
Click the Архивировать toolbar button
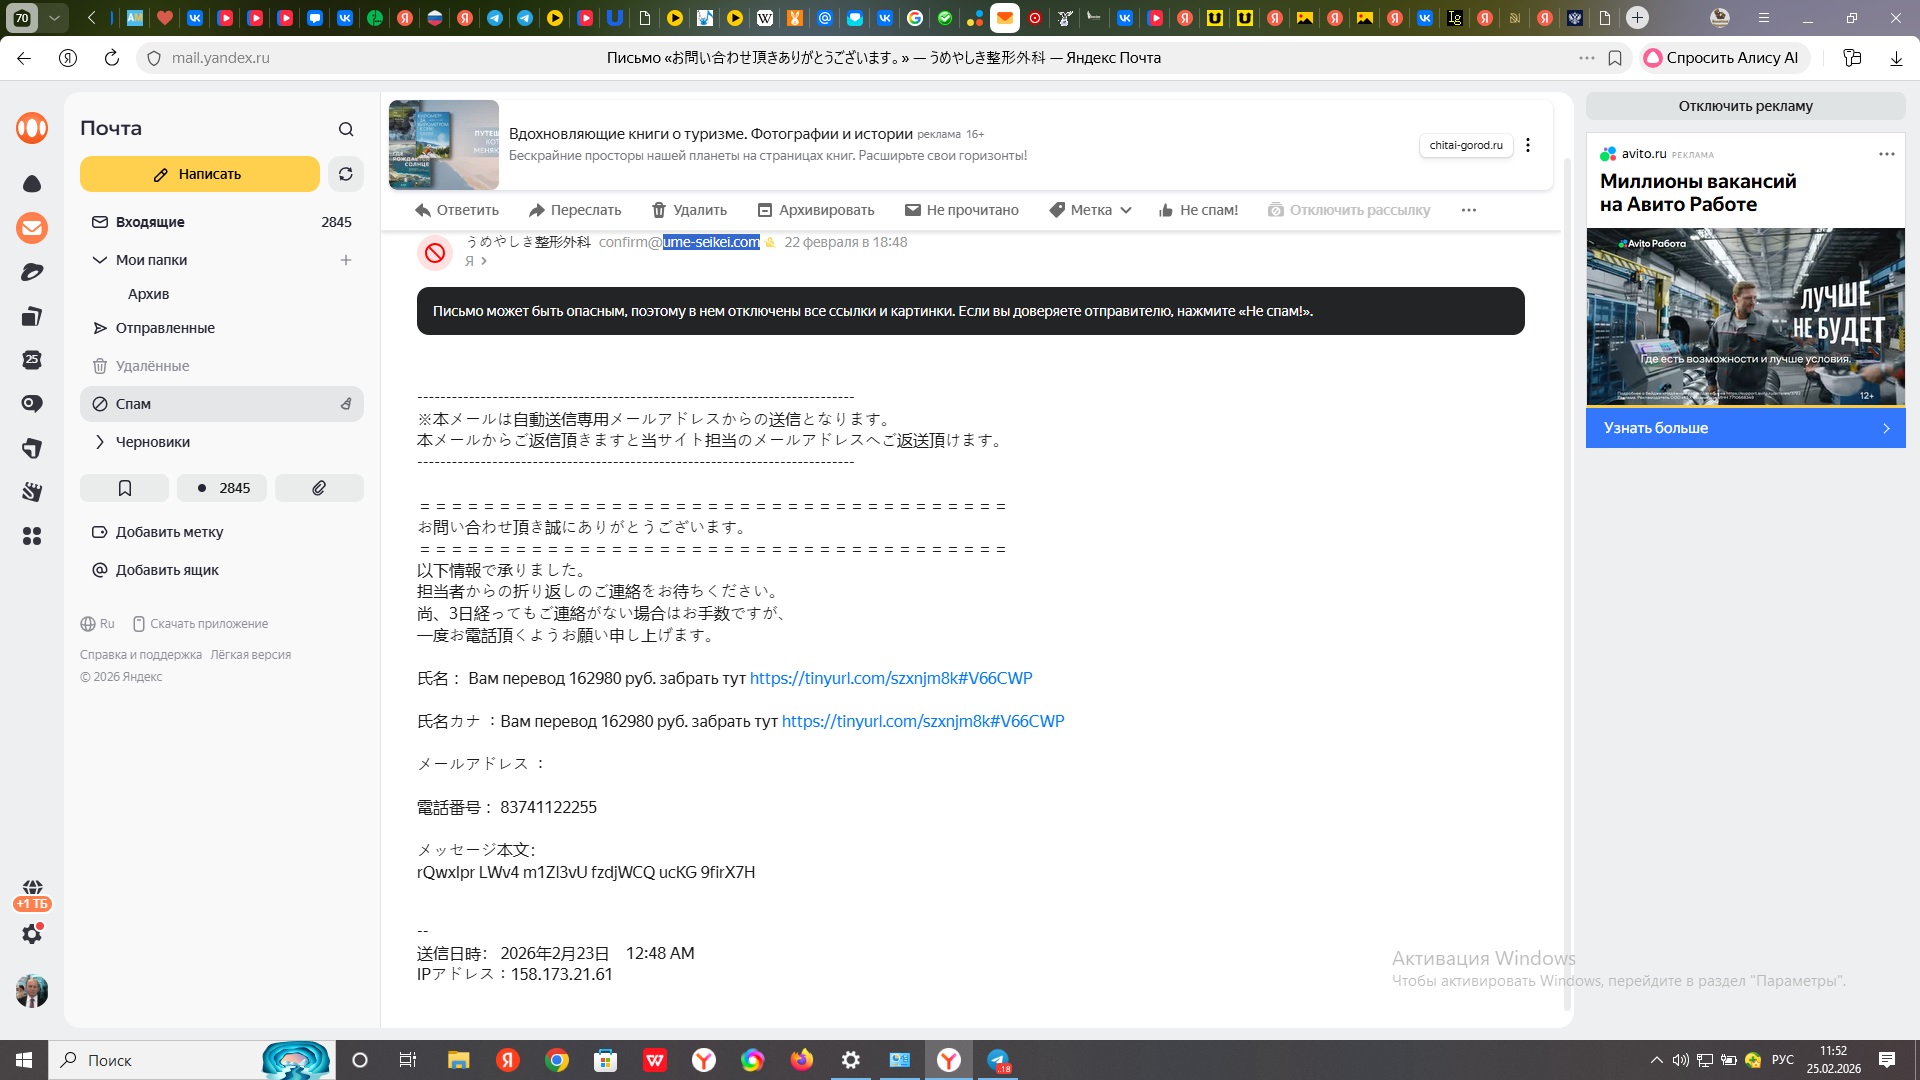pos(815,210)
